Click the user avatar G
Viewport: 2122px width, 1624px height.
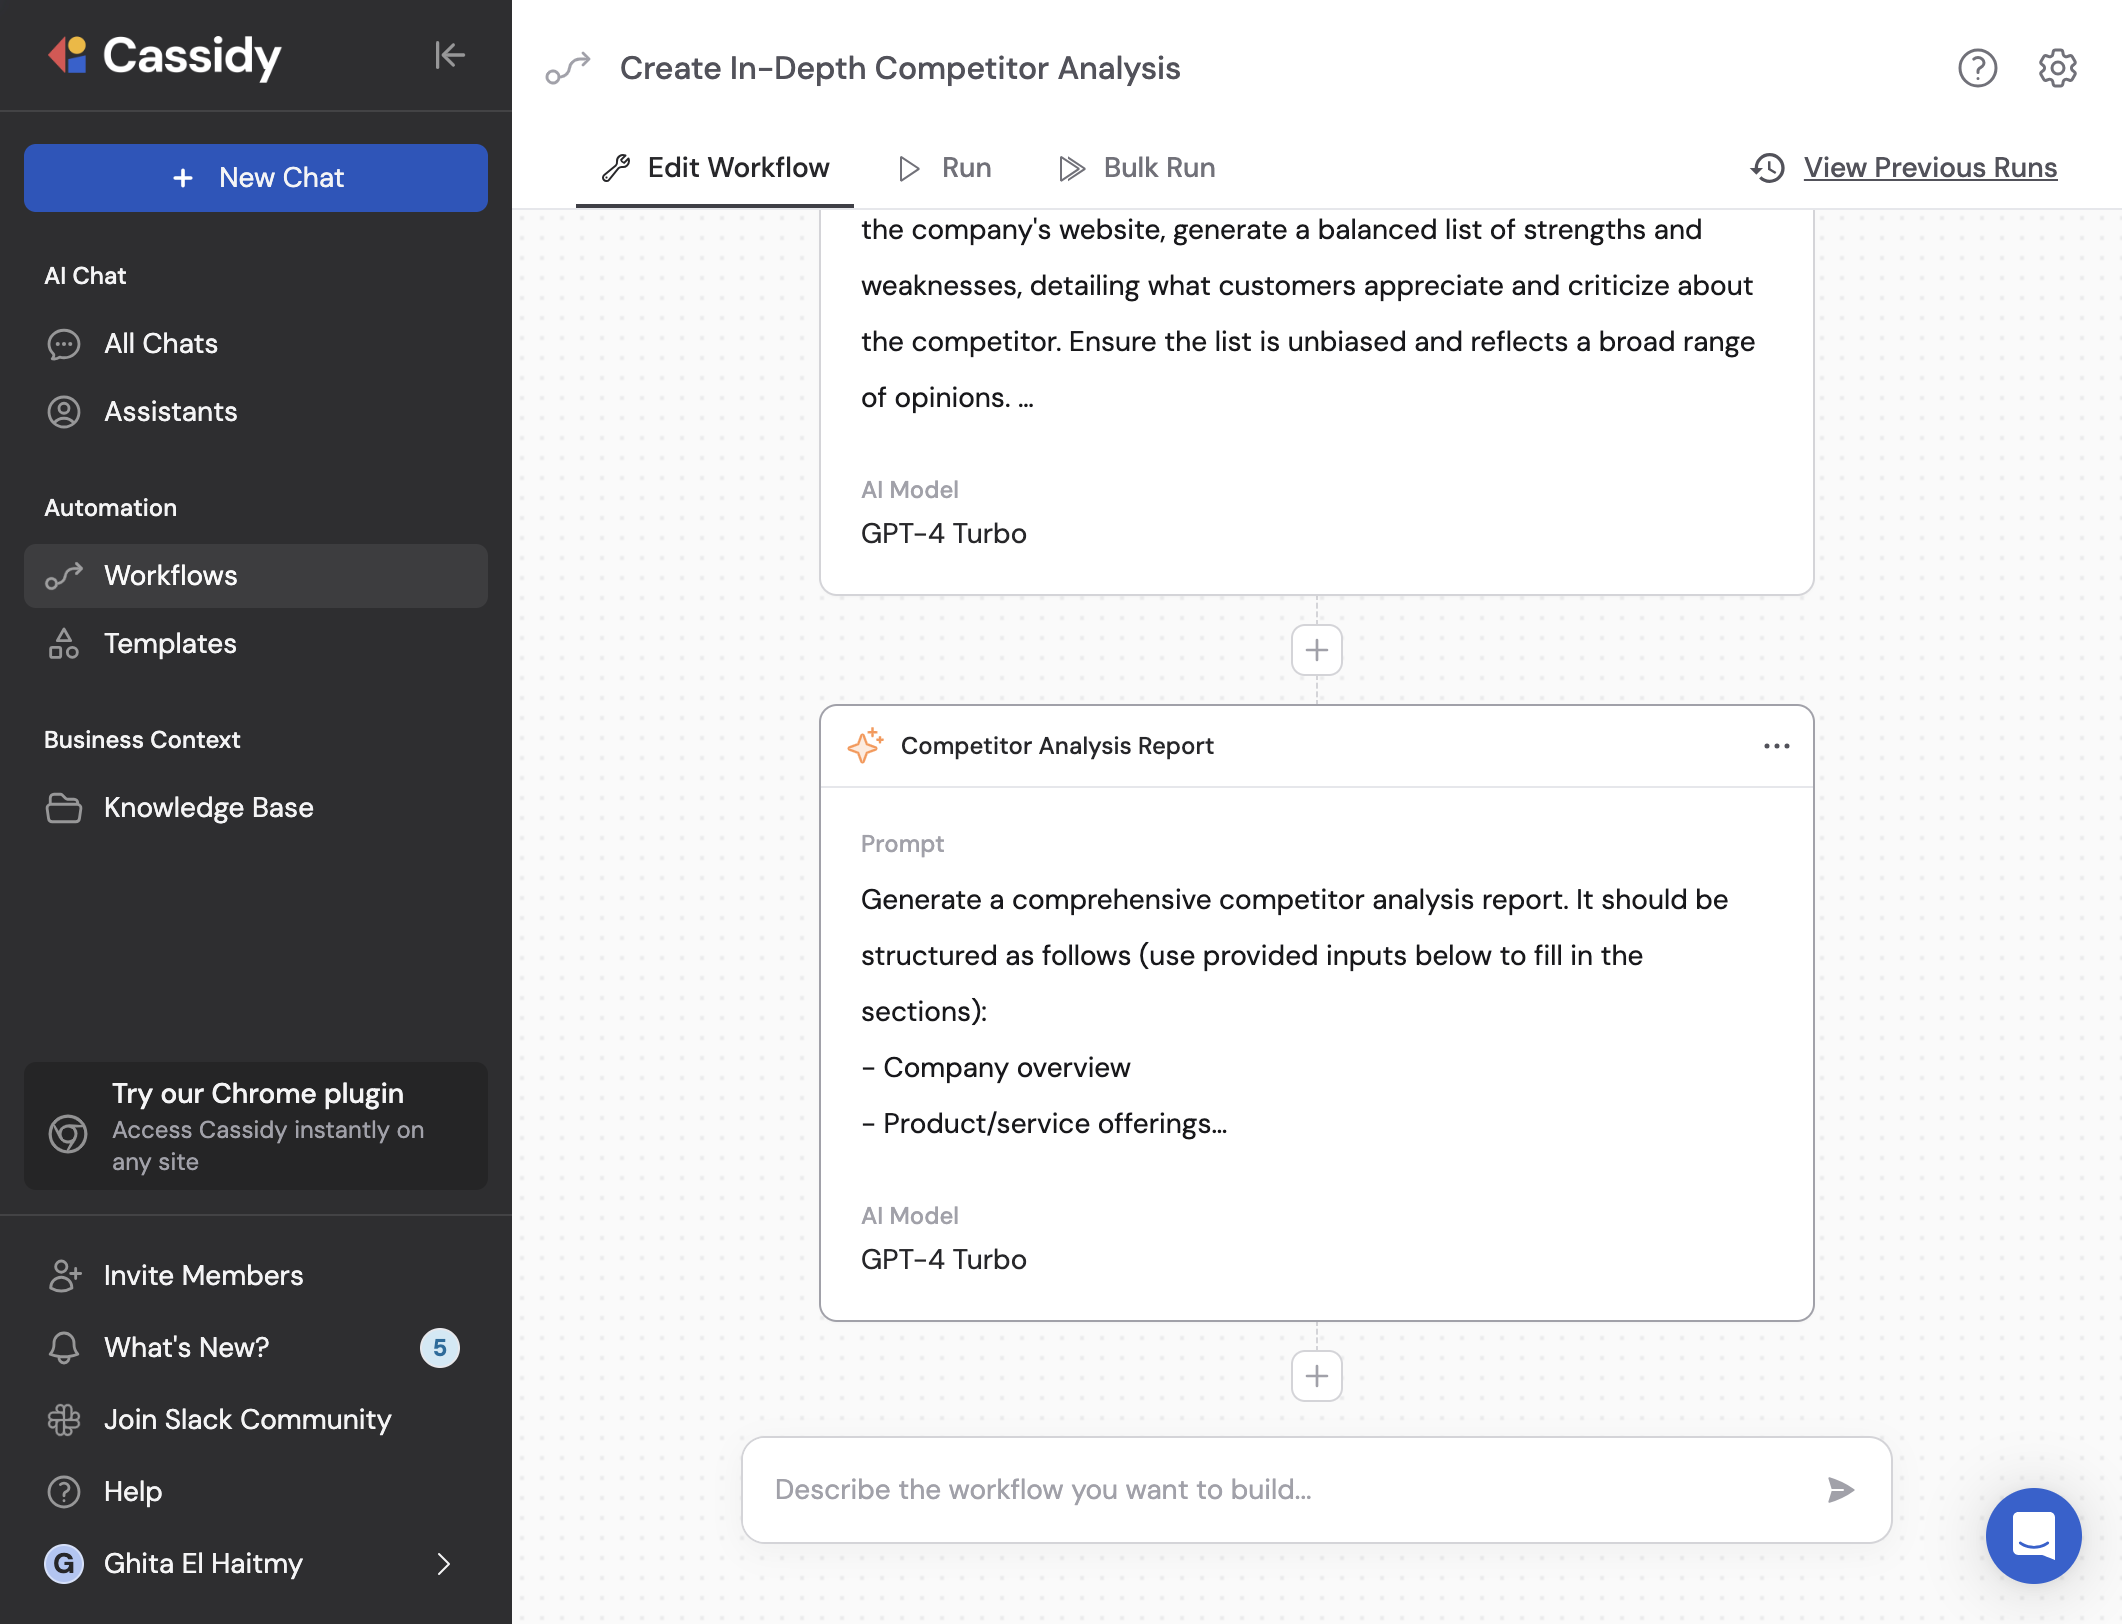[x=64, y=1563]
